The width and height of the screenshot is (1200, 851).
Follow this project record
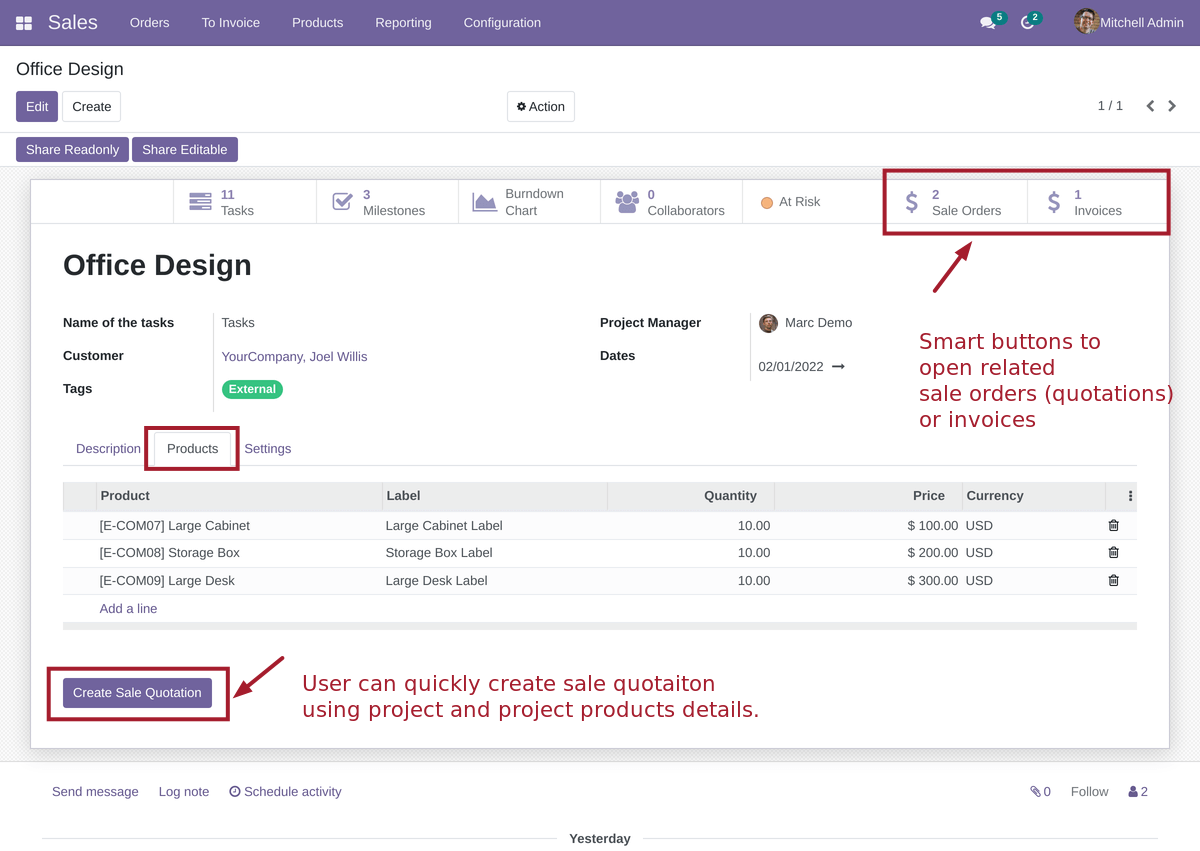(x=1088, y=791)
